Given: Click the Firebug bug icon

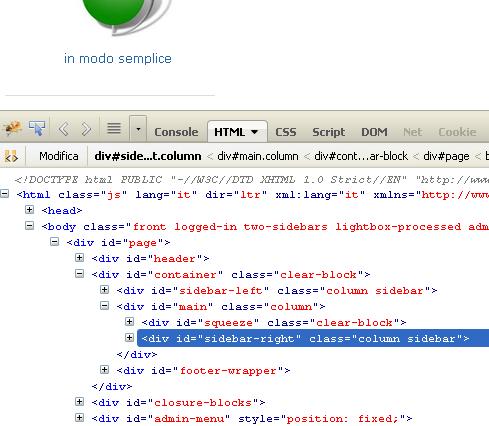Looking at the screenshot, I should 12,128.
